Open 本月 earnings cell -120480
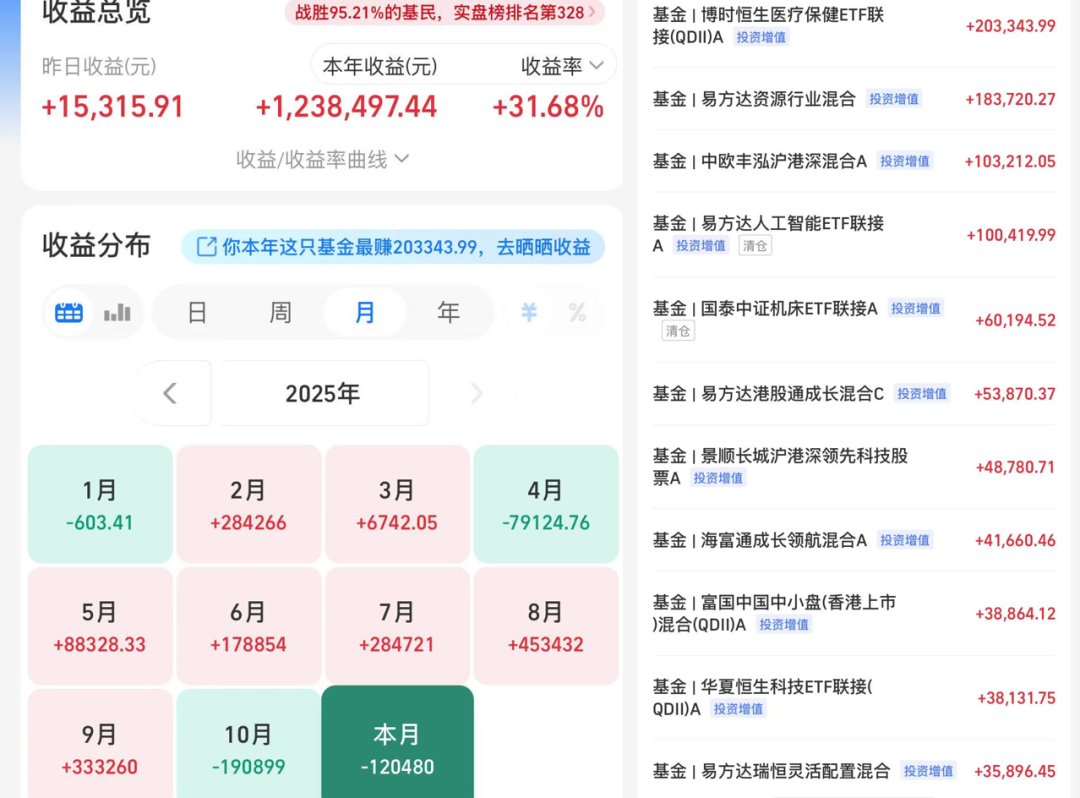The width and height of the screenshot is (1080, 798). 397,749
